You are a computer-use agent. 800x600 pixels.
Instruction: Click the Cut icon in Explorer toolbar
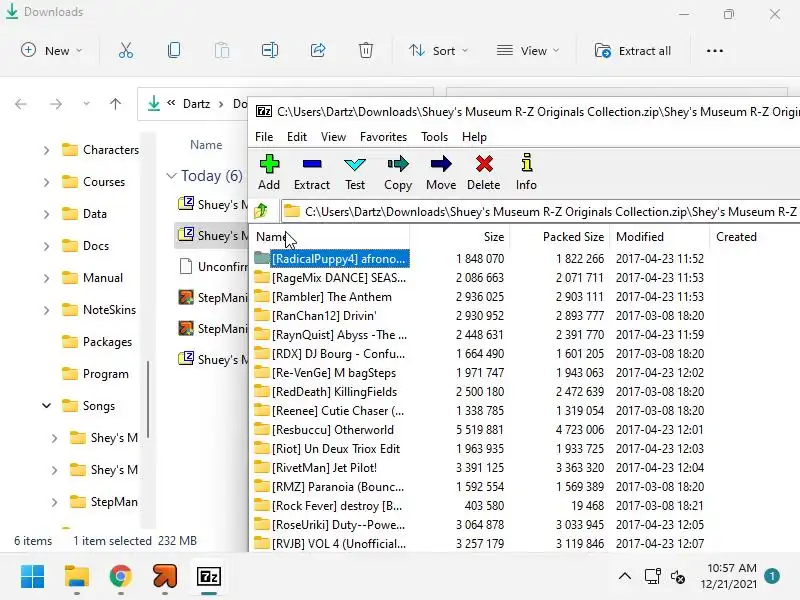[x=126, y=51]
